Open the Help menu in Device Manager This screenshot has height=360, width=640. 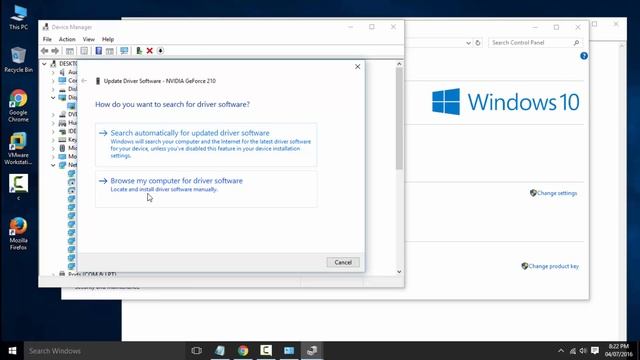tap(108, 39)
